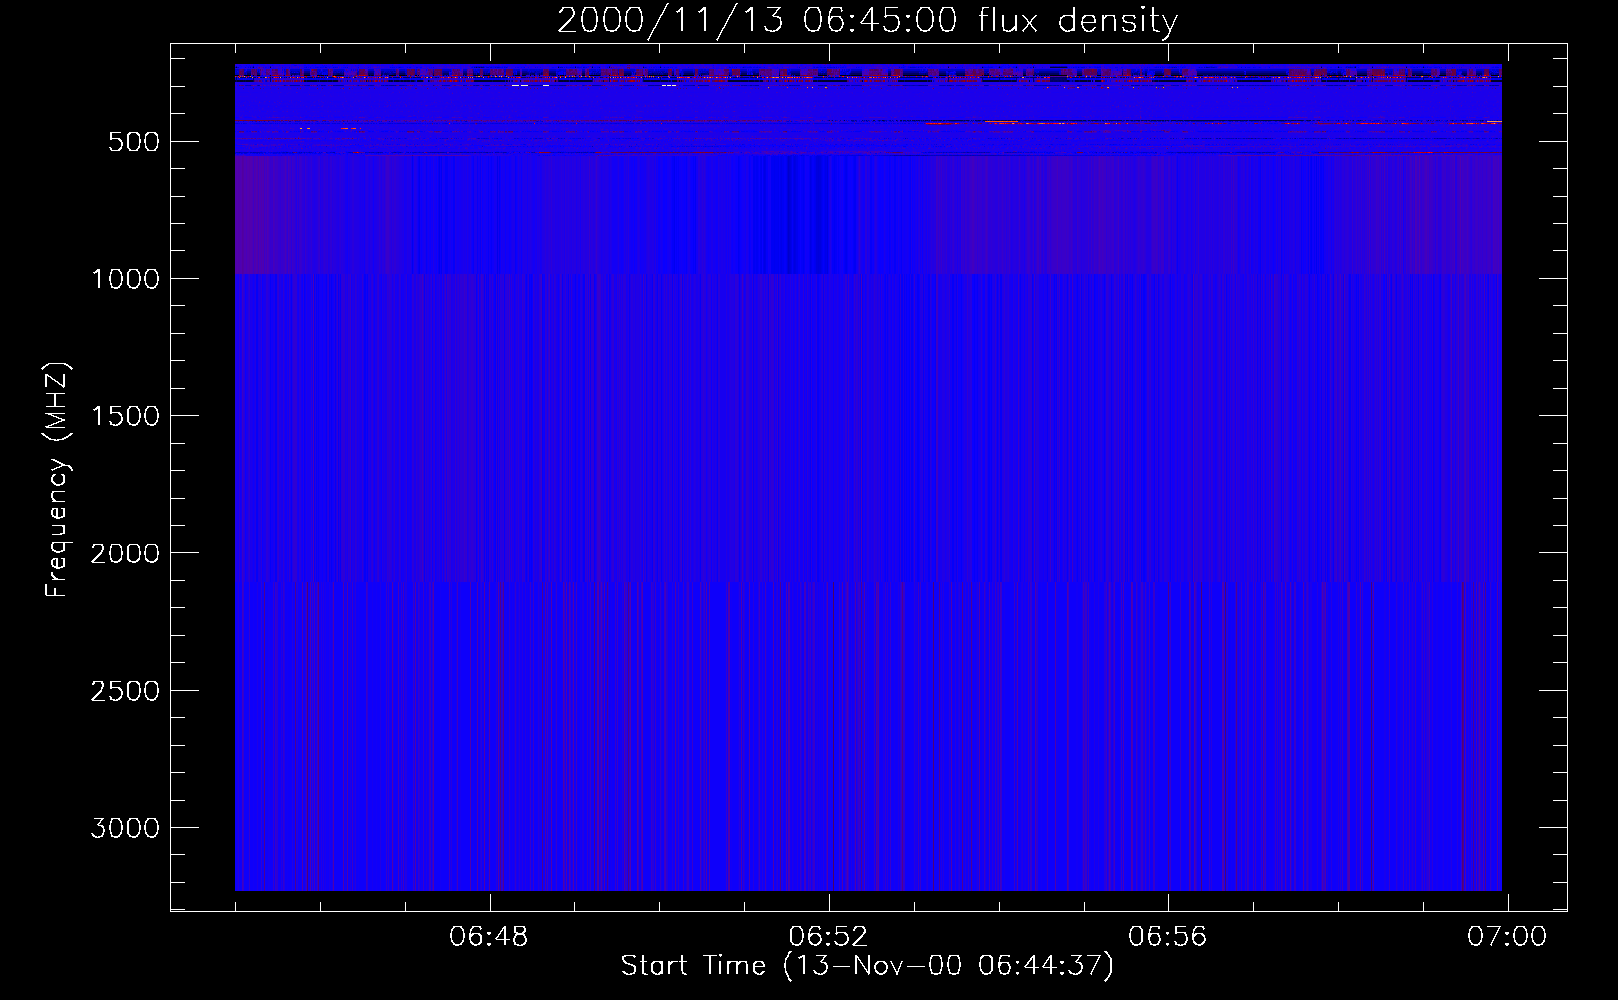
Task: Click the 3000 frequency tick label
Action: click(125, 828)
